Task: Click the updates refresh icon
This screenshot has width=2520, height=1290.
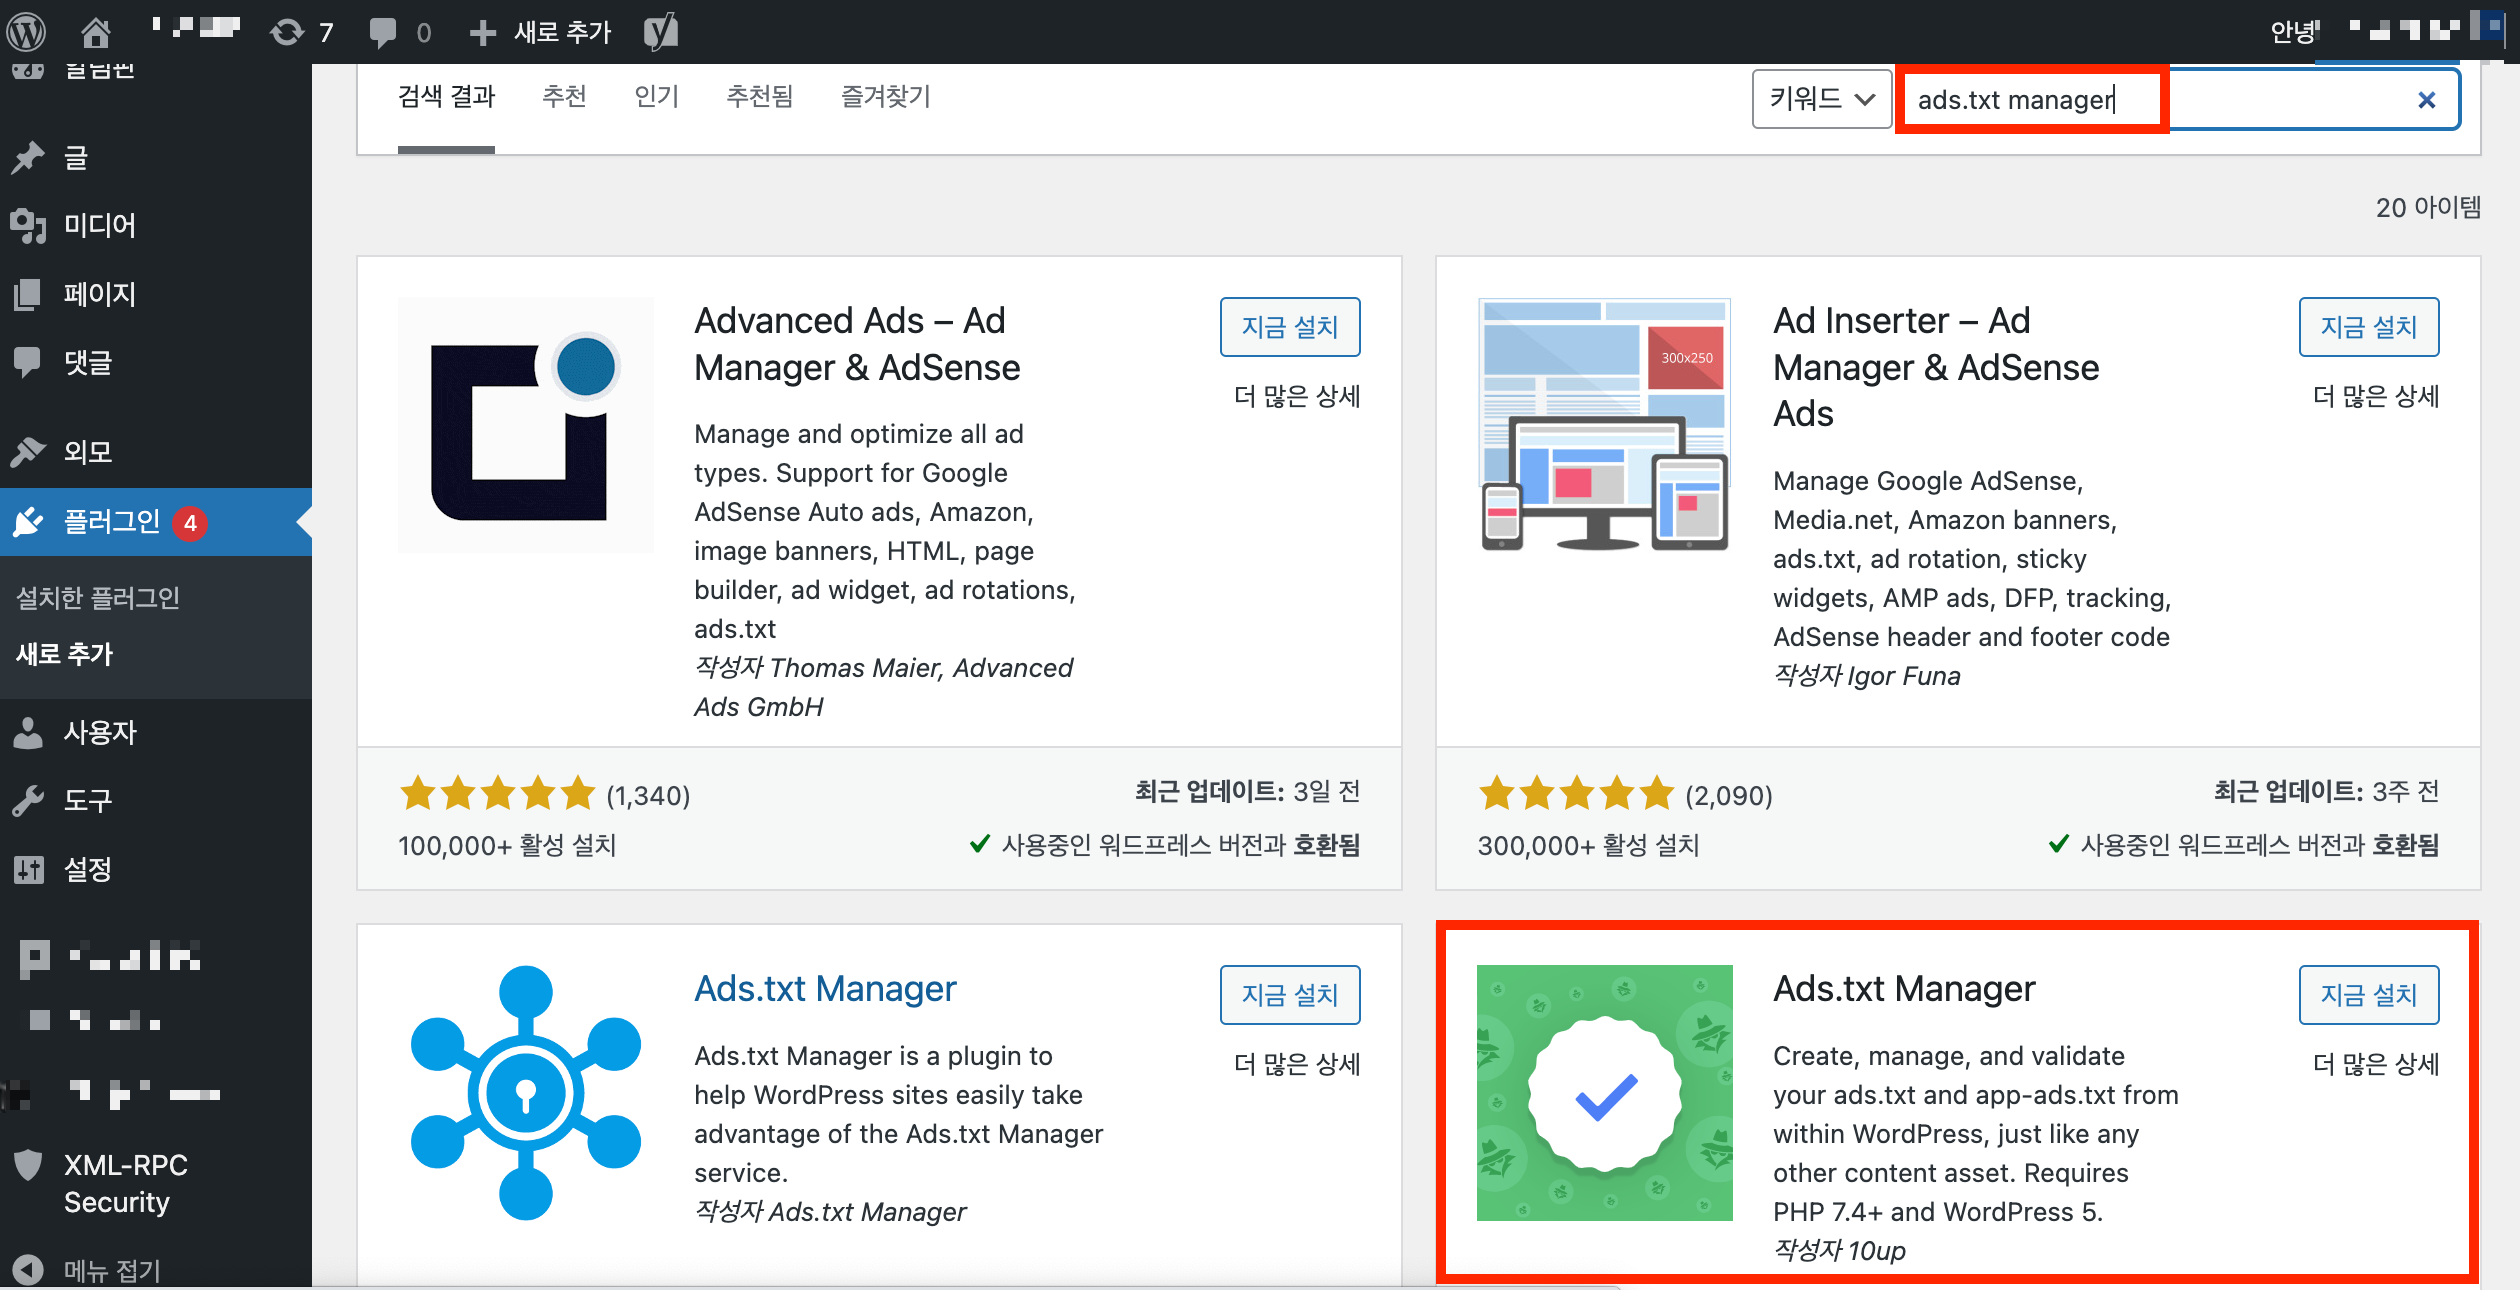Action: (287, 32)
